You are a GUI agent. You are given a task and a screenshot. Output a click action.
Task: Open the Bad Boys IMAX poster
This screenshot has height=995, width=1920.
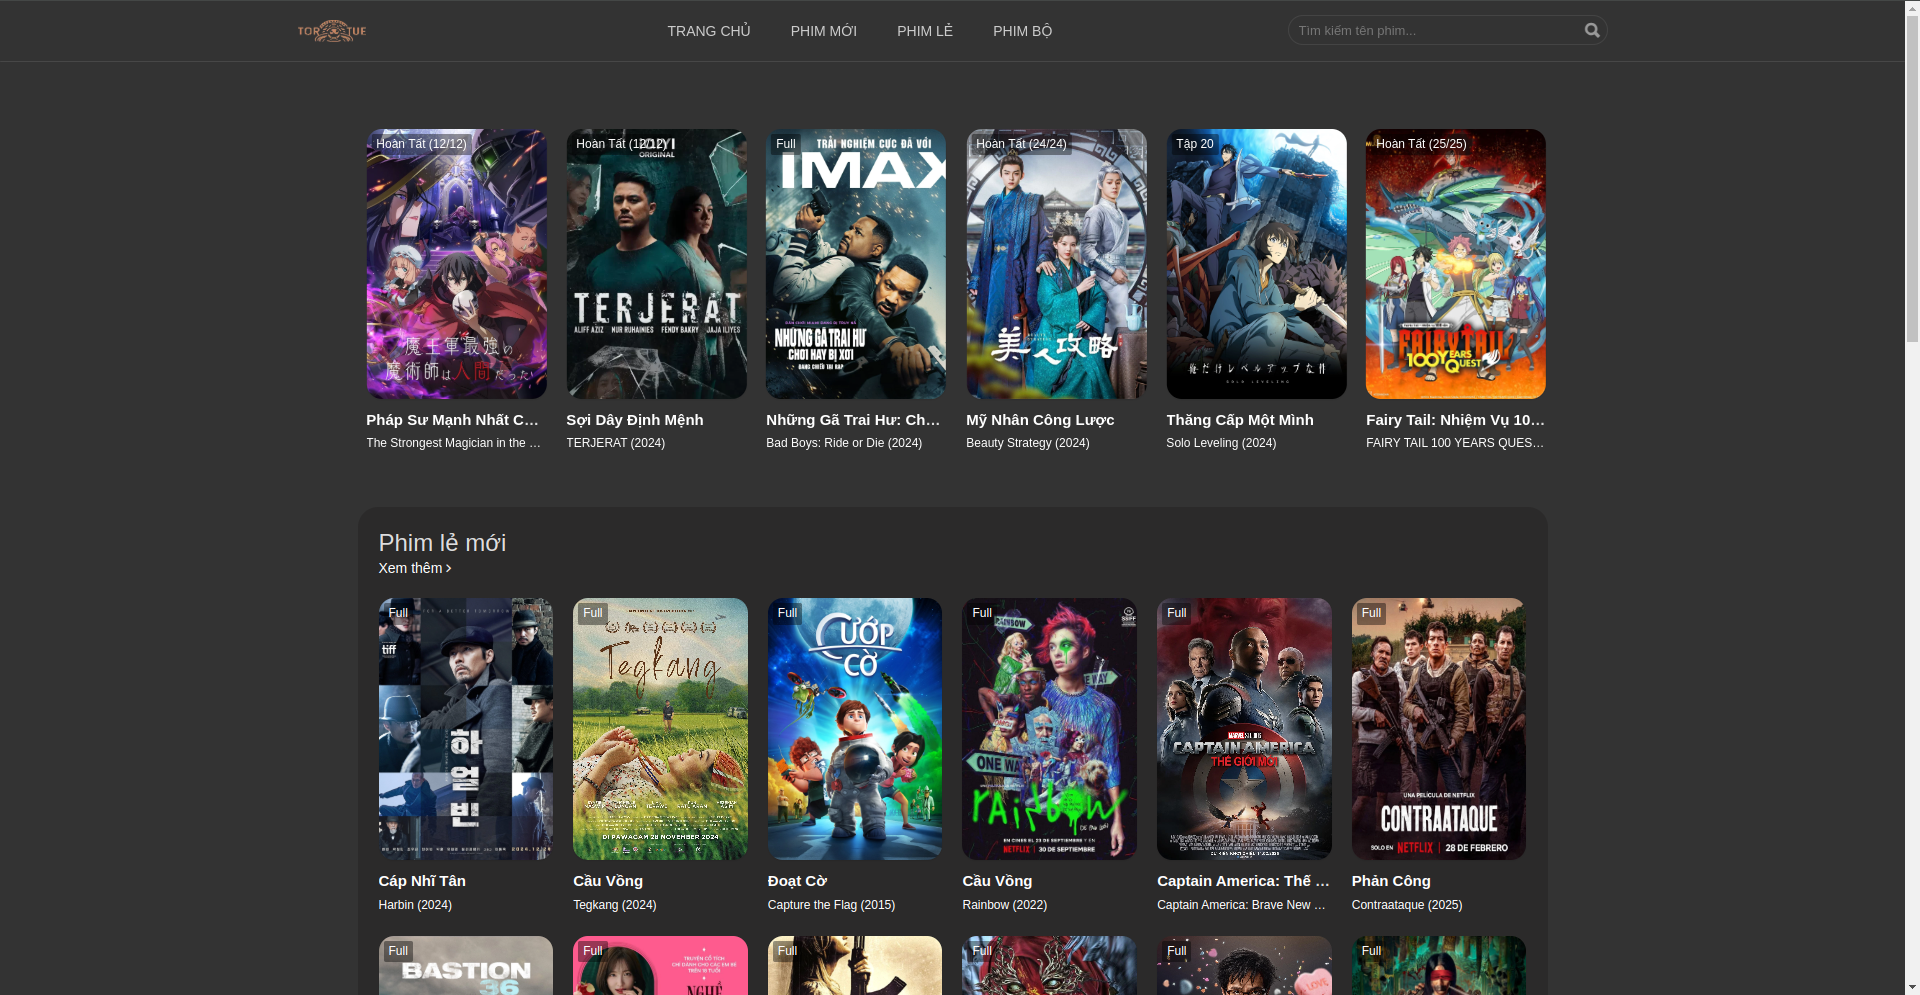[856, 264]
